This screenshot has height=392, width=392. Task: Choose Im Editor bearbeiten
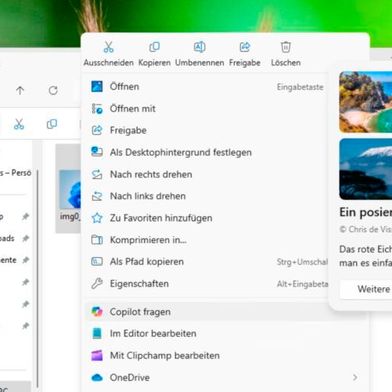pyautogui.click(x=225, y=334)
